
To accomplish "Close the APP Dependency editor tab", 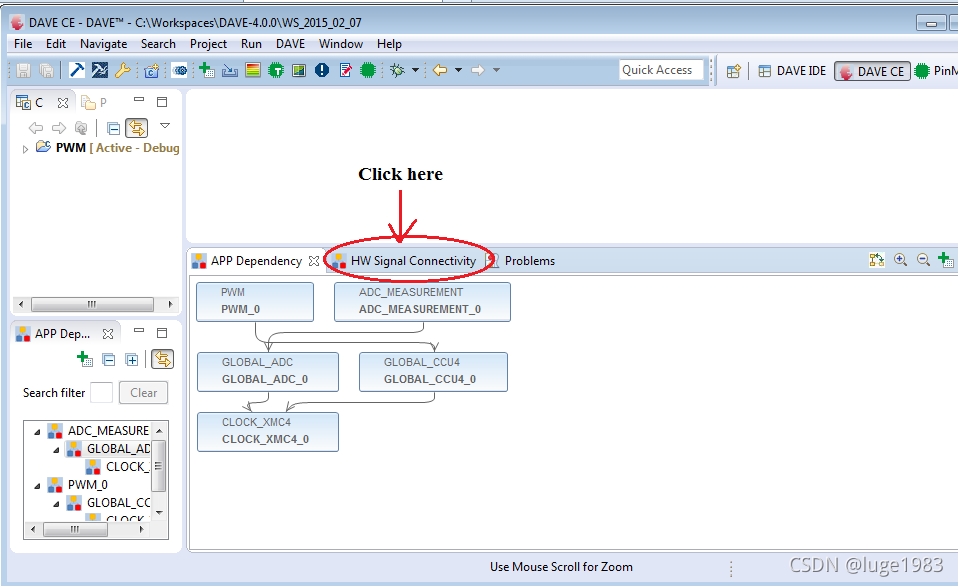I will 314,261.
